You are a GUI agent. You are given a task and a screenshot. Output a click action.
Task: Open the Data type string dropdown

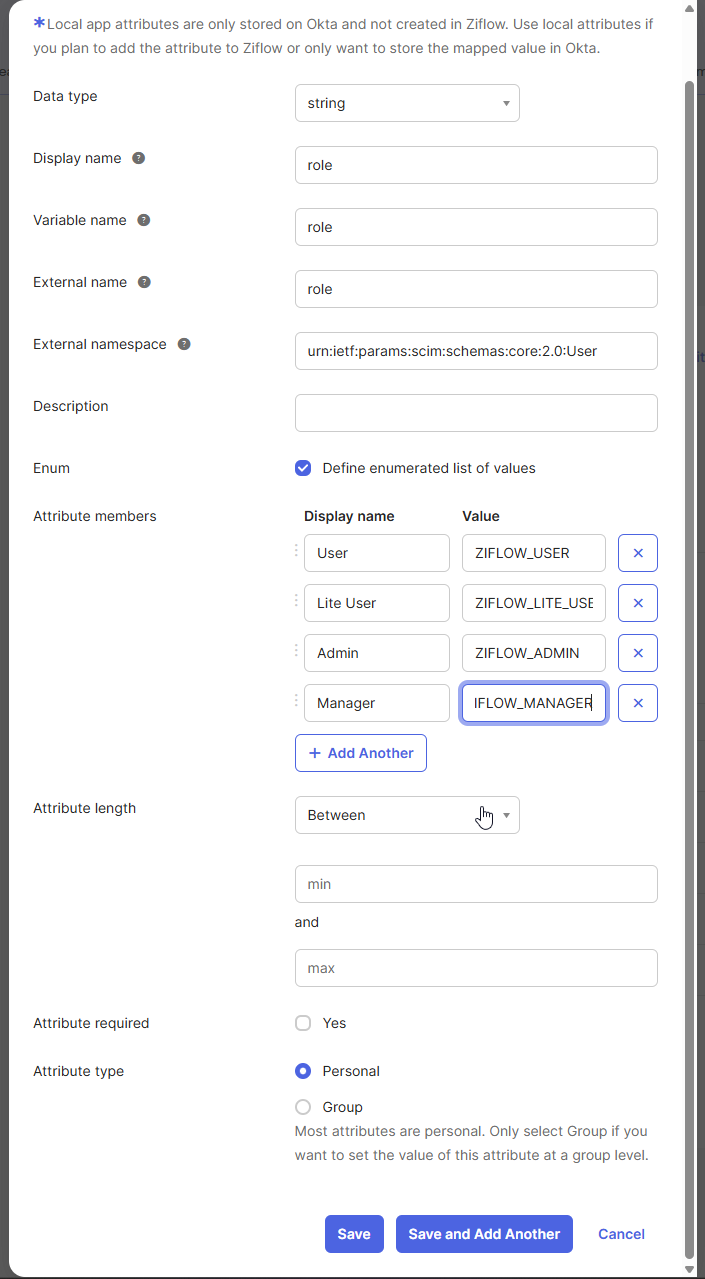[407, 103]
